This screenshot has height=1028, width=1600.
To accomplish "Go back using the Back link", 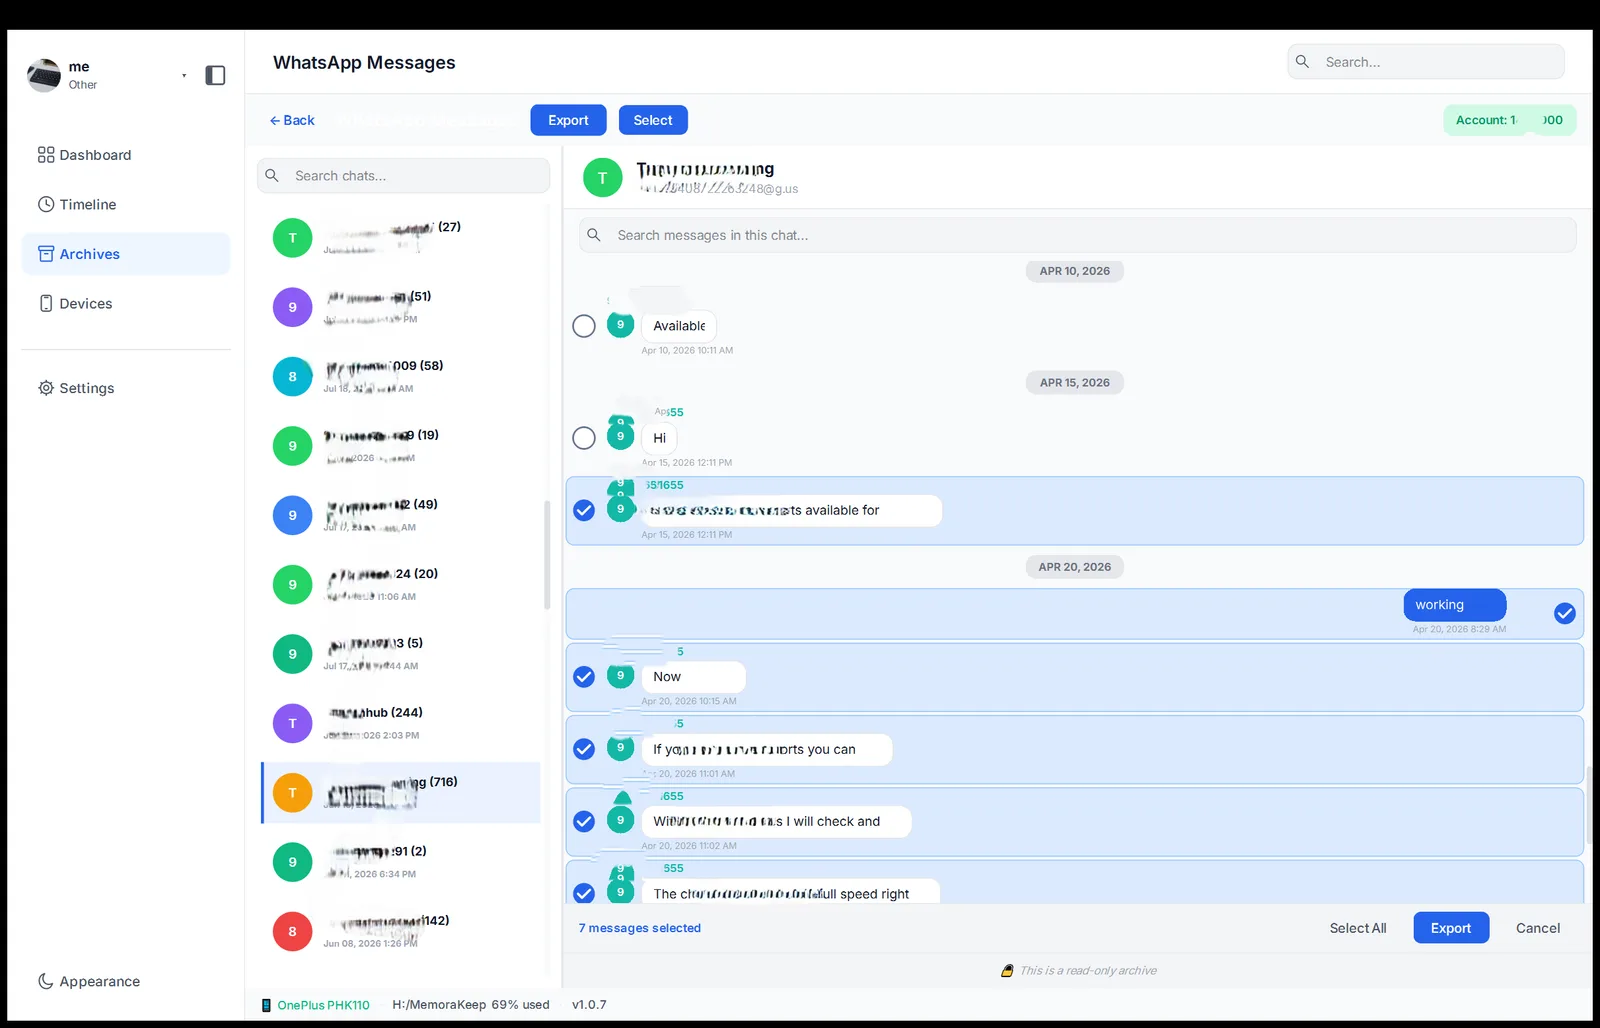I will pyautogui.click(x=292, y=120).
